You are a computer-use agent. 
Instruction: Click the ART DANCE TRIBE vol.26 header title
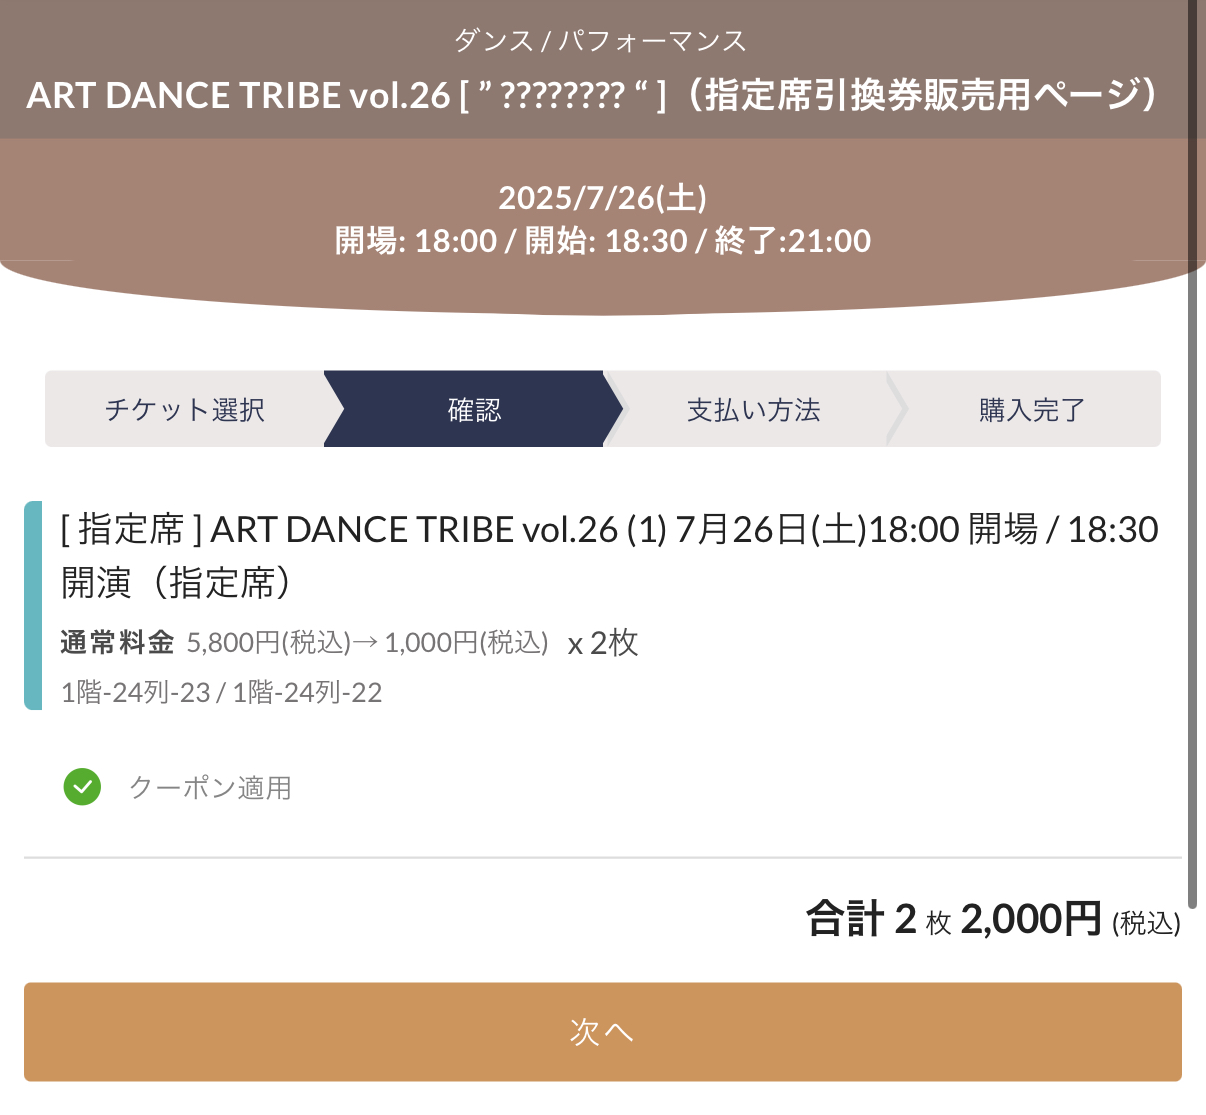point(596,95)
